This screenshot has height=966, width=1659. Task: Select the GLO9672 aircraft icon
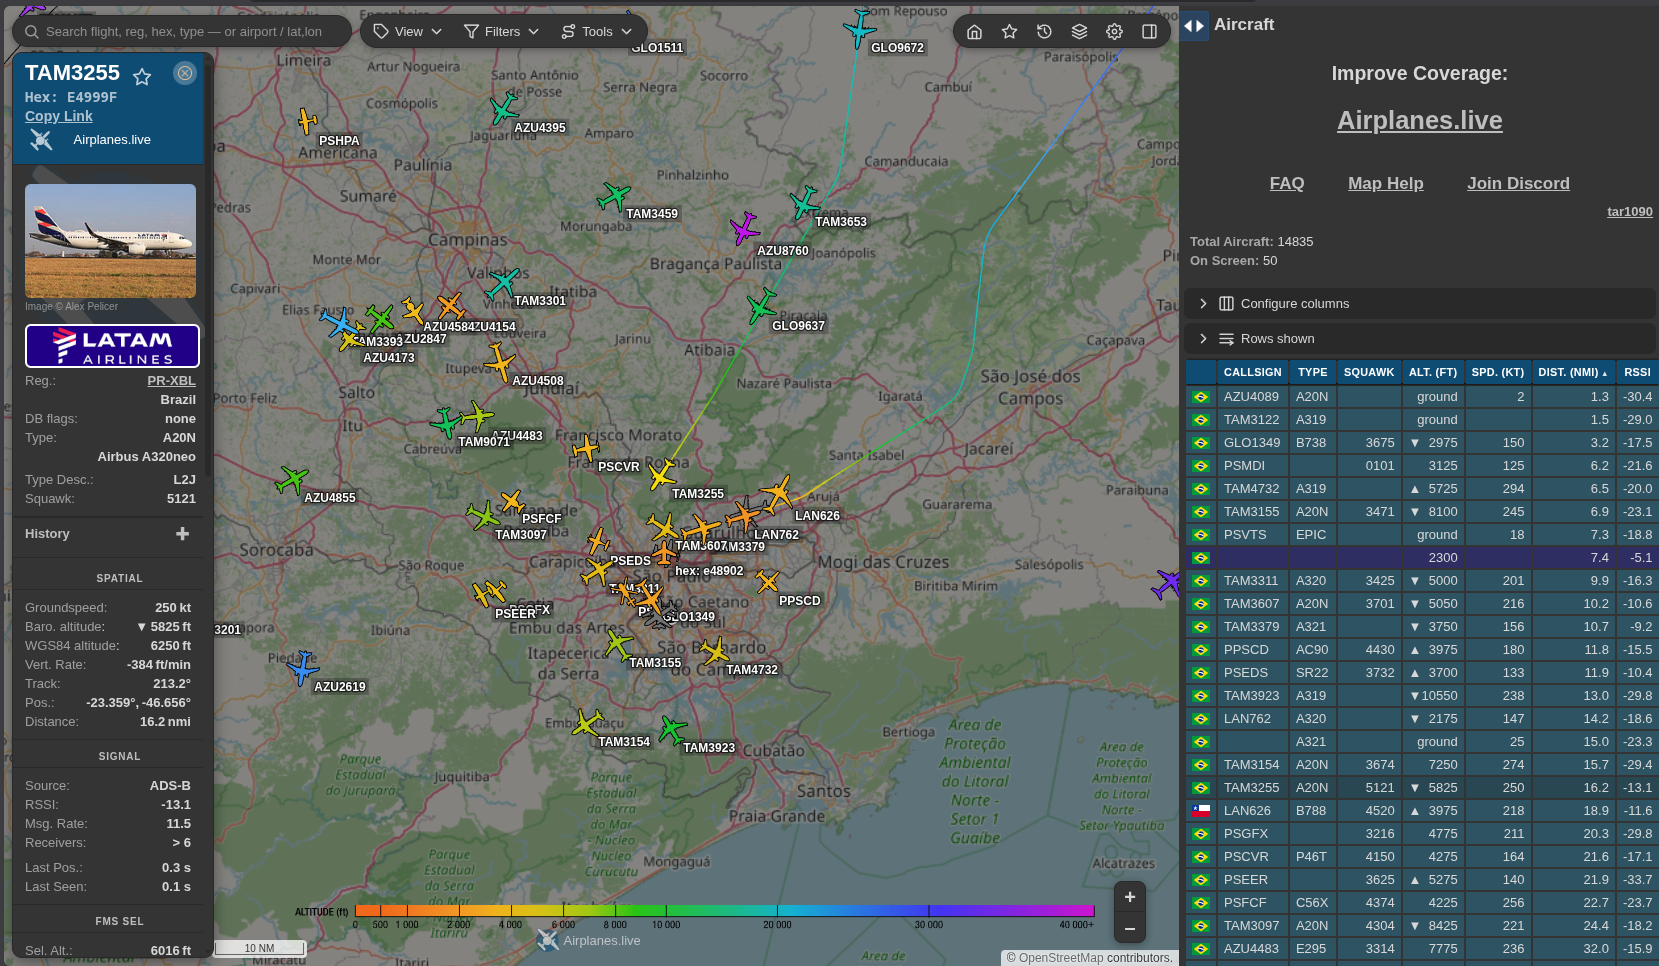tap(859, 28)
